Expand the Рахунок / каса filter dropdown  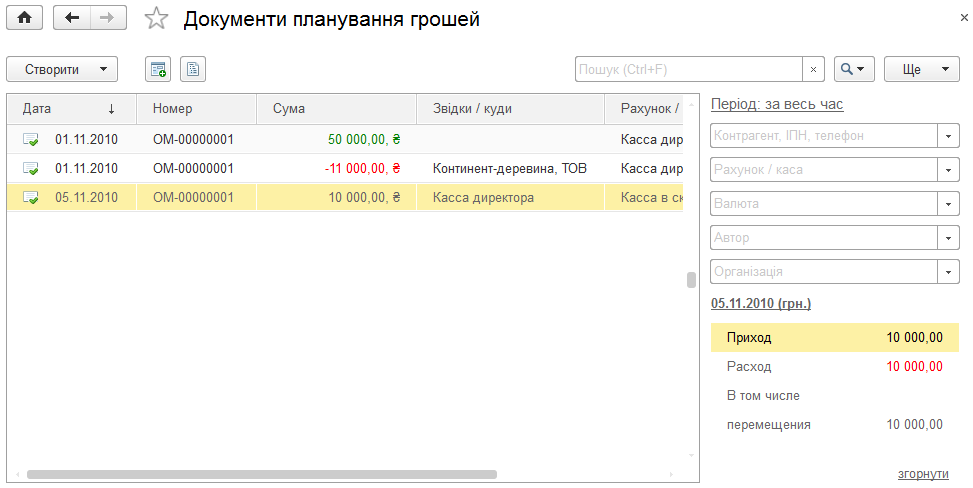(948, 169)
